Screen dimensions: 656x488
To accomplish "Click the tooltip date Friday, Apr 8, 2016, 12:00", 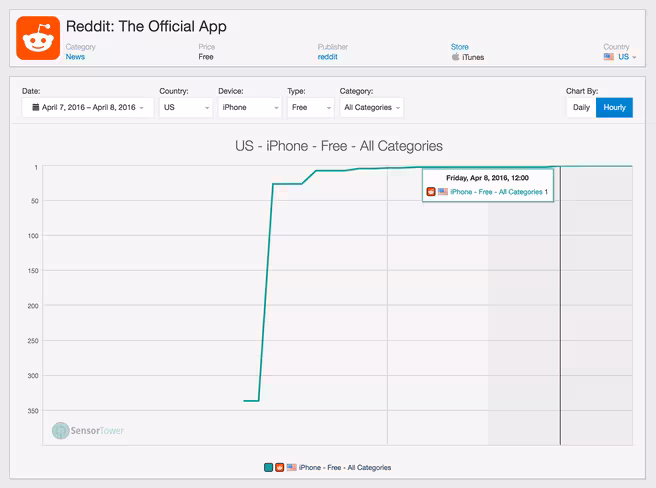I will point(487,178).
